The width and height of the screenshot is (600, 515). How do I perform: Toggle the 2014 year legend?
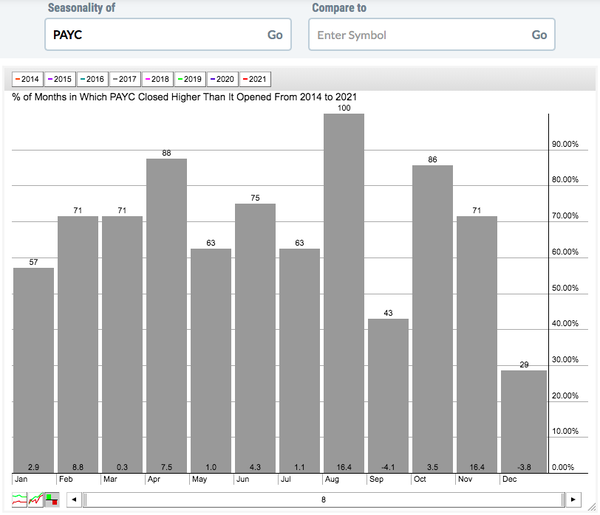[x=27, y=79]
